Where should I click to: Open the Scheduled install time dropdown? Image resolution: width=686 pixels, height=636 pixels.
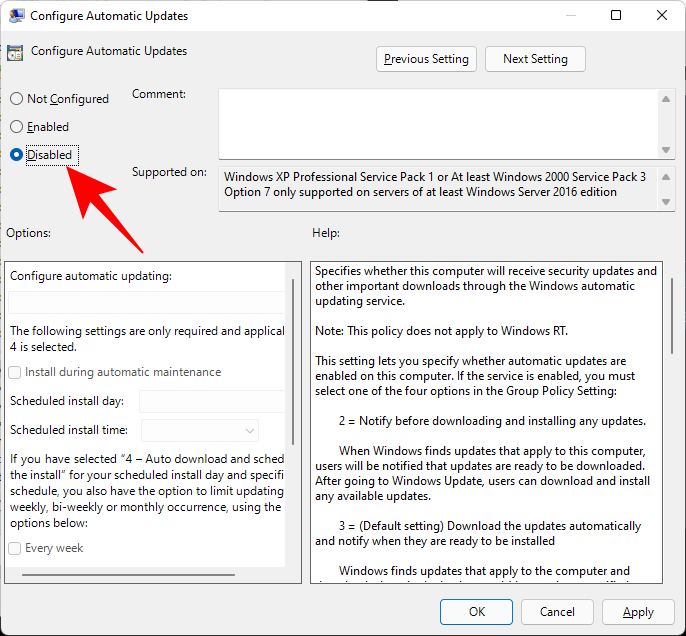point(200,430)
